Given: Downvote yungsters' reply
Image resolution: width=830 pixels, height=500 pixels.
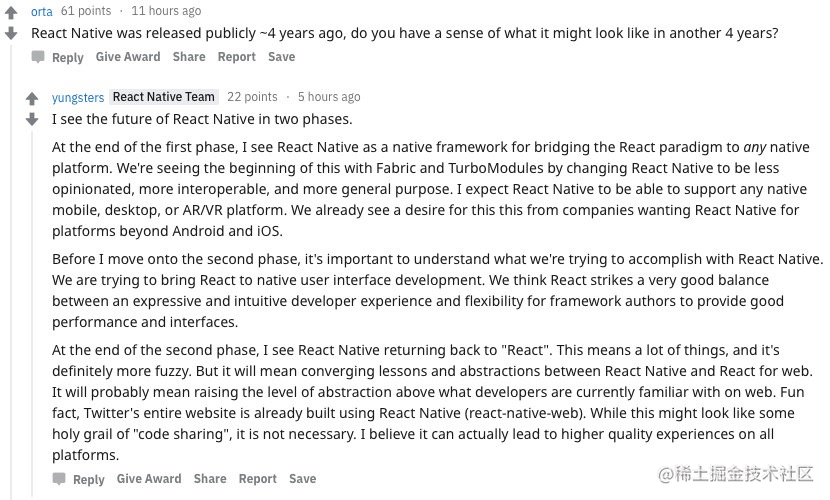Looking at the screenshot, I should (32, 119).
